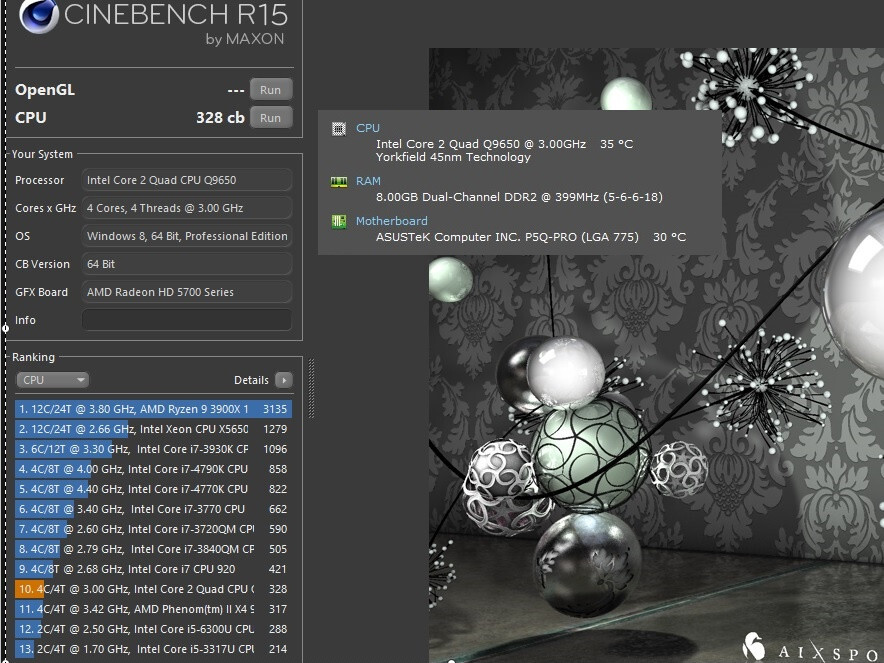Viewport: 884px width, 663px height.
Task: Click the Details label in Ranking
Action: pyautogui.click(x=251, y=380)
